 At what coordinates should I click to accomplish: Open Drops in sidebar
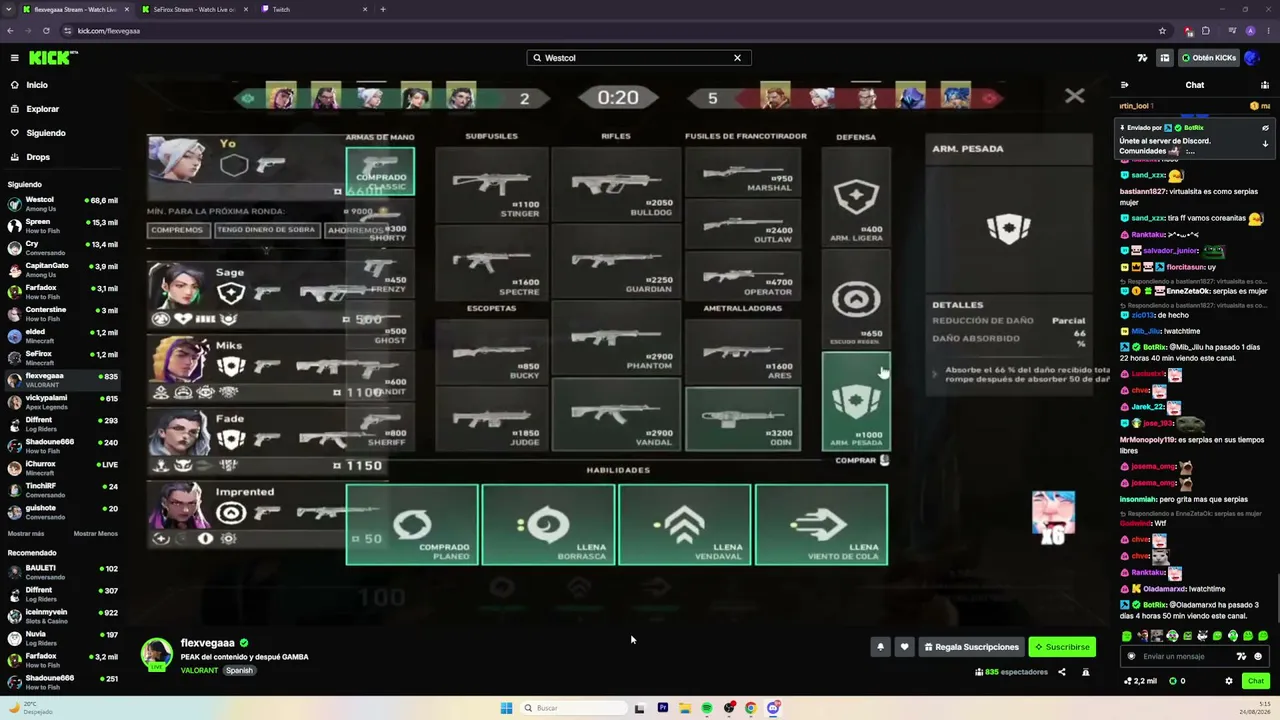[x=38, y=157]
